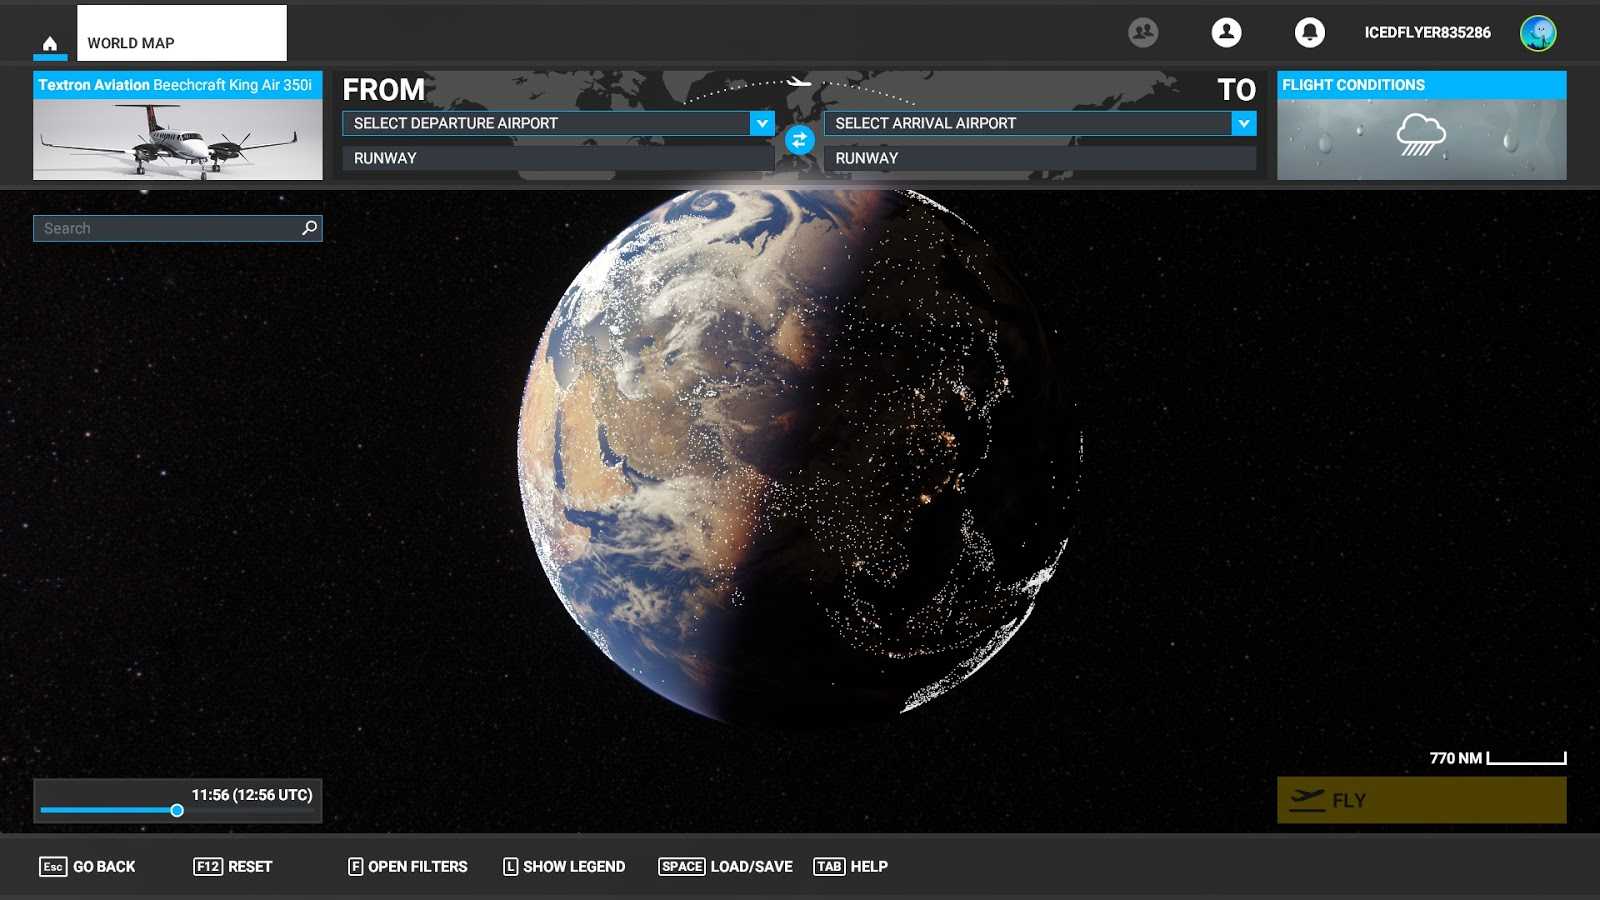Viewport: 1600px width, 900px height.
Task: Expand the arrival airport dropdown arrow
Action: tap(1243, 123)
